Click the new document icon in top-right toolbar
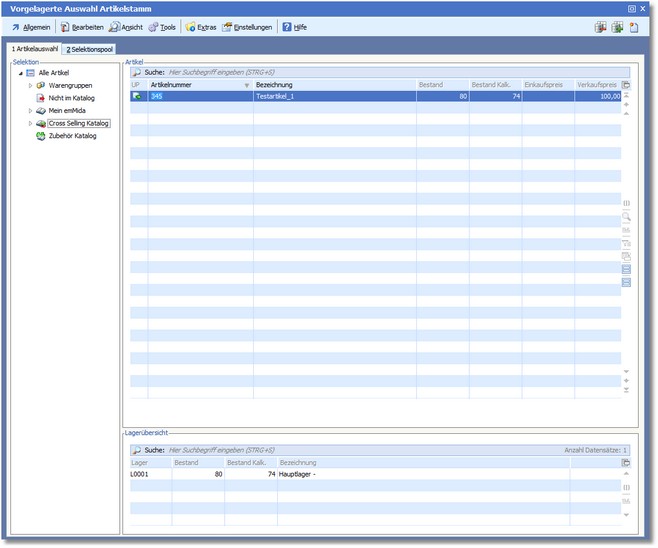The height and width of the screenshot is (548, 658). [x=633, y=27]
